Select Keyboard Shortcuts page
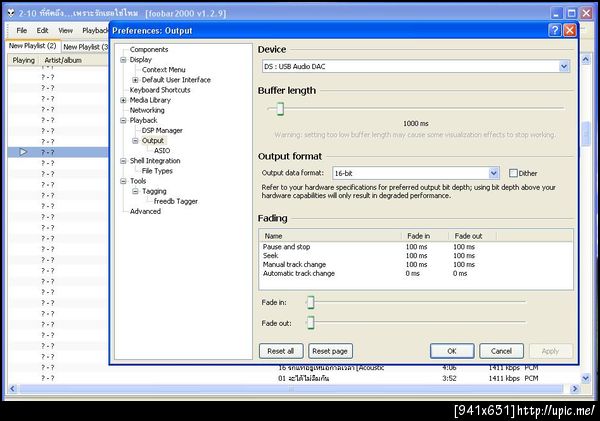Screen dimensions: 600x421 click(160, 90)
